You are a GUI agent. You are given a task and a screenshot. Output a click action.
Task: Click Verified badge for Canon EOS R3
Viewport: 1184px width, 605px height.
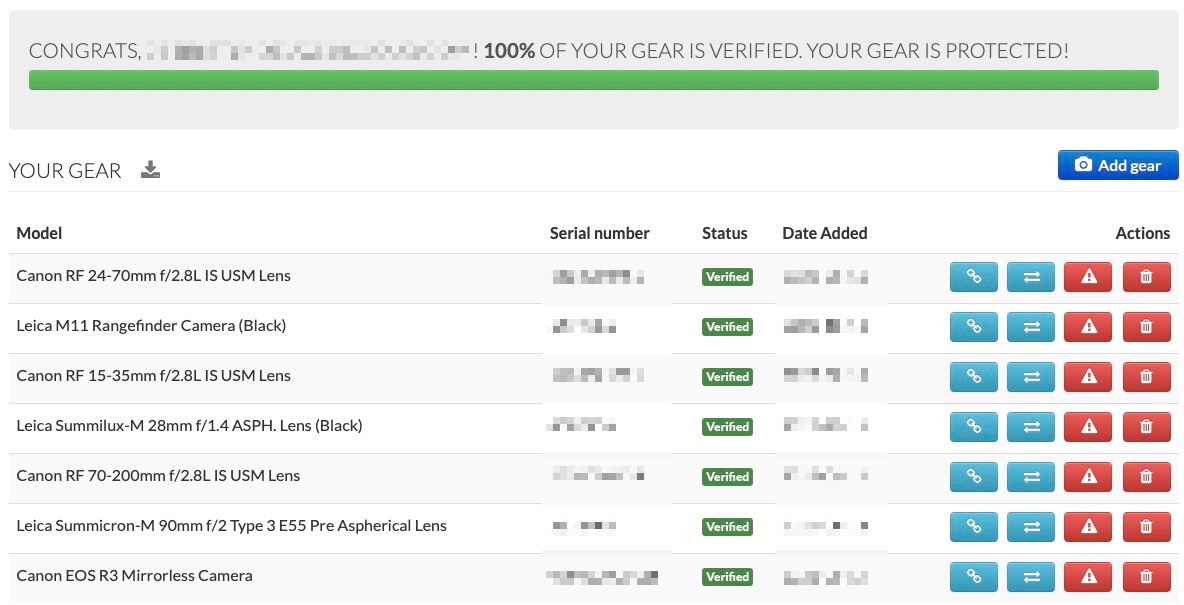(727, 576)
